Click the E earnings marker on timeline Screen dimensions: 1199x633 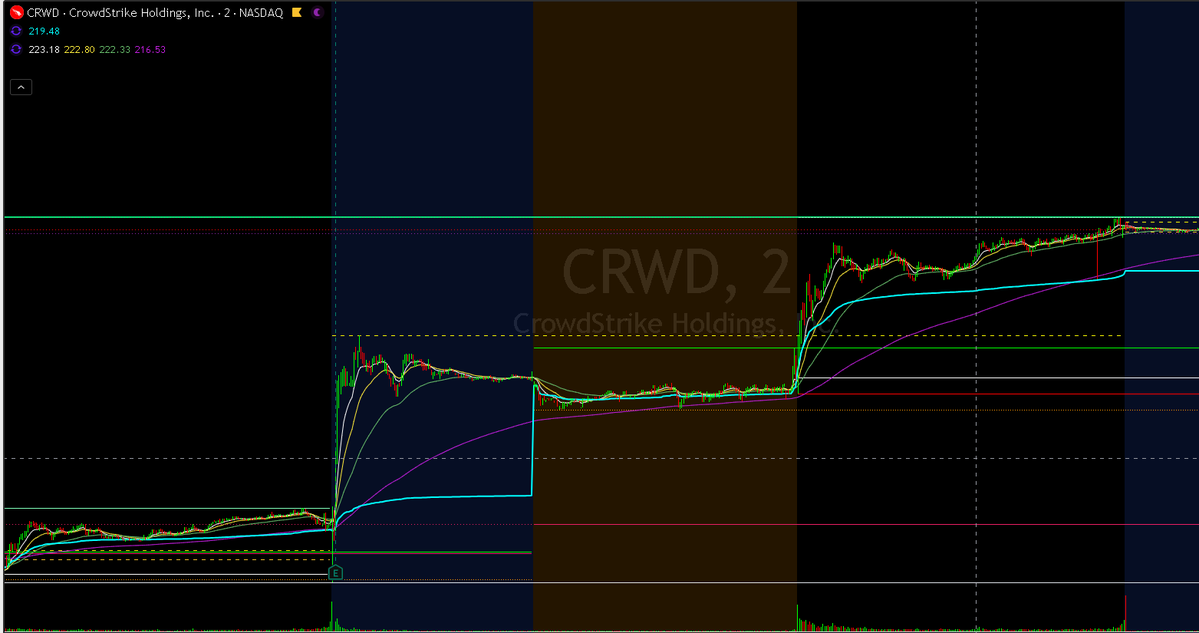coord(335,573)
